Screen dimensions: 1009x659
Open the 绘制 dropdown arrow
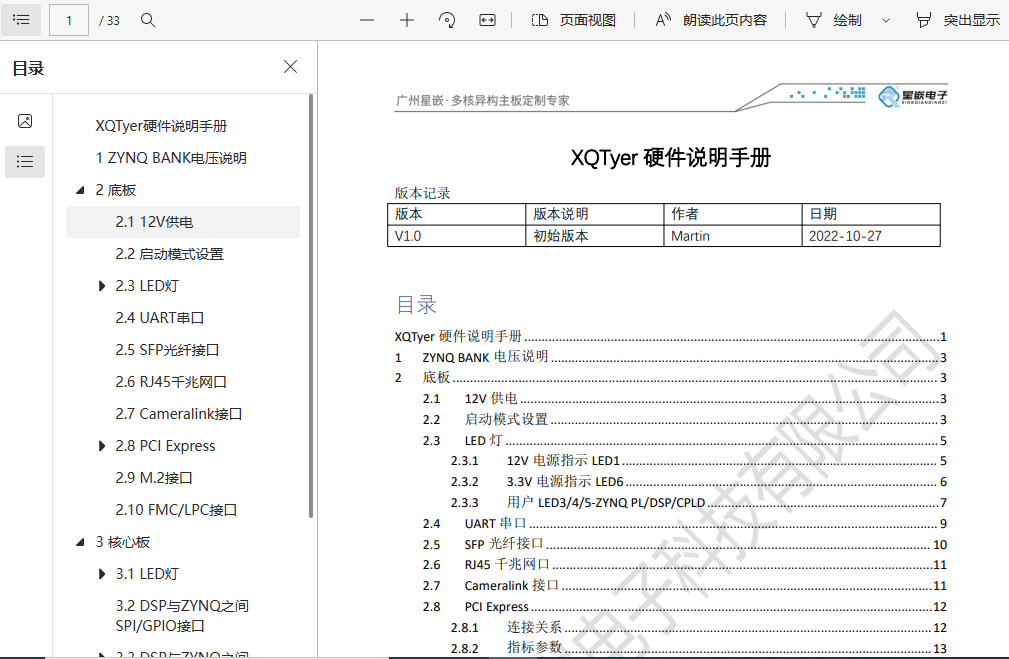[885, 20]
